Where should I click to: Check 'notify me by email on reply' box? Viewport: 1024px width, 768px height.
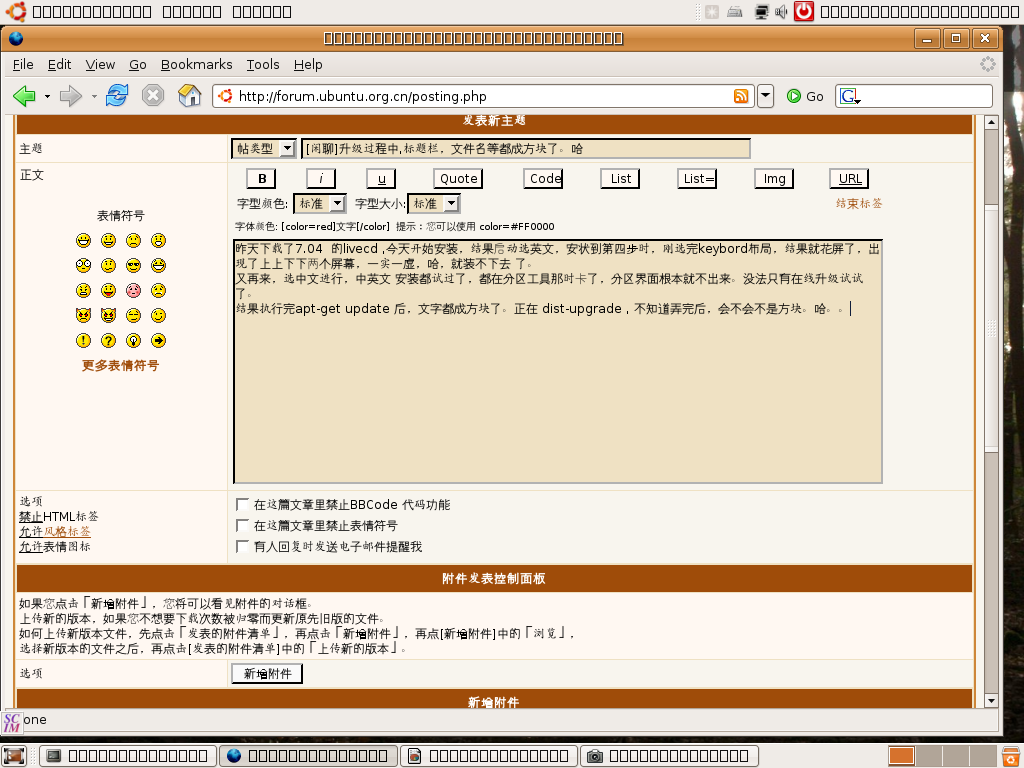pos(242,546)
